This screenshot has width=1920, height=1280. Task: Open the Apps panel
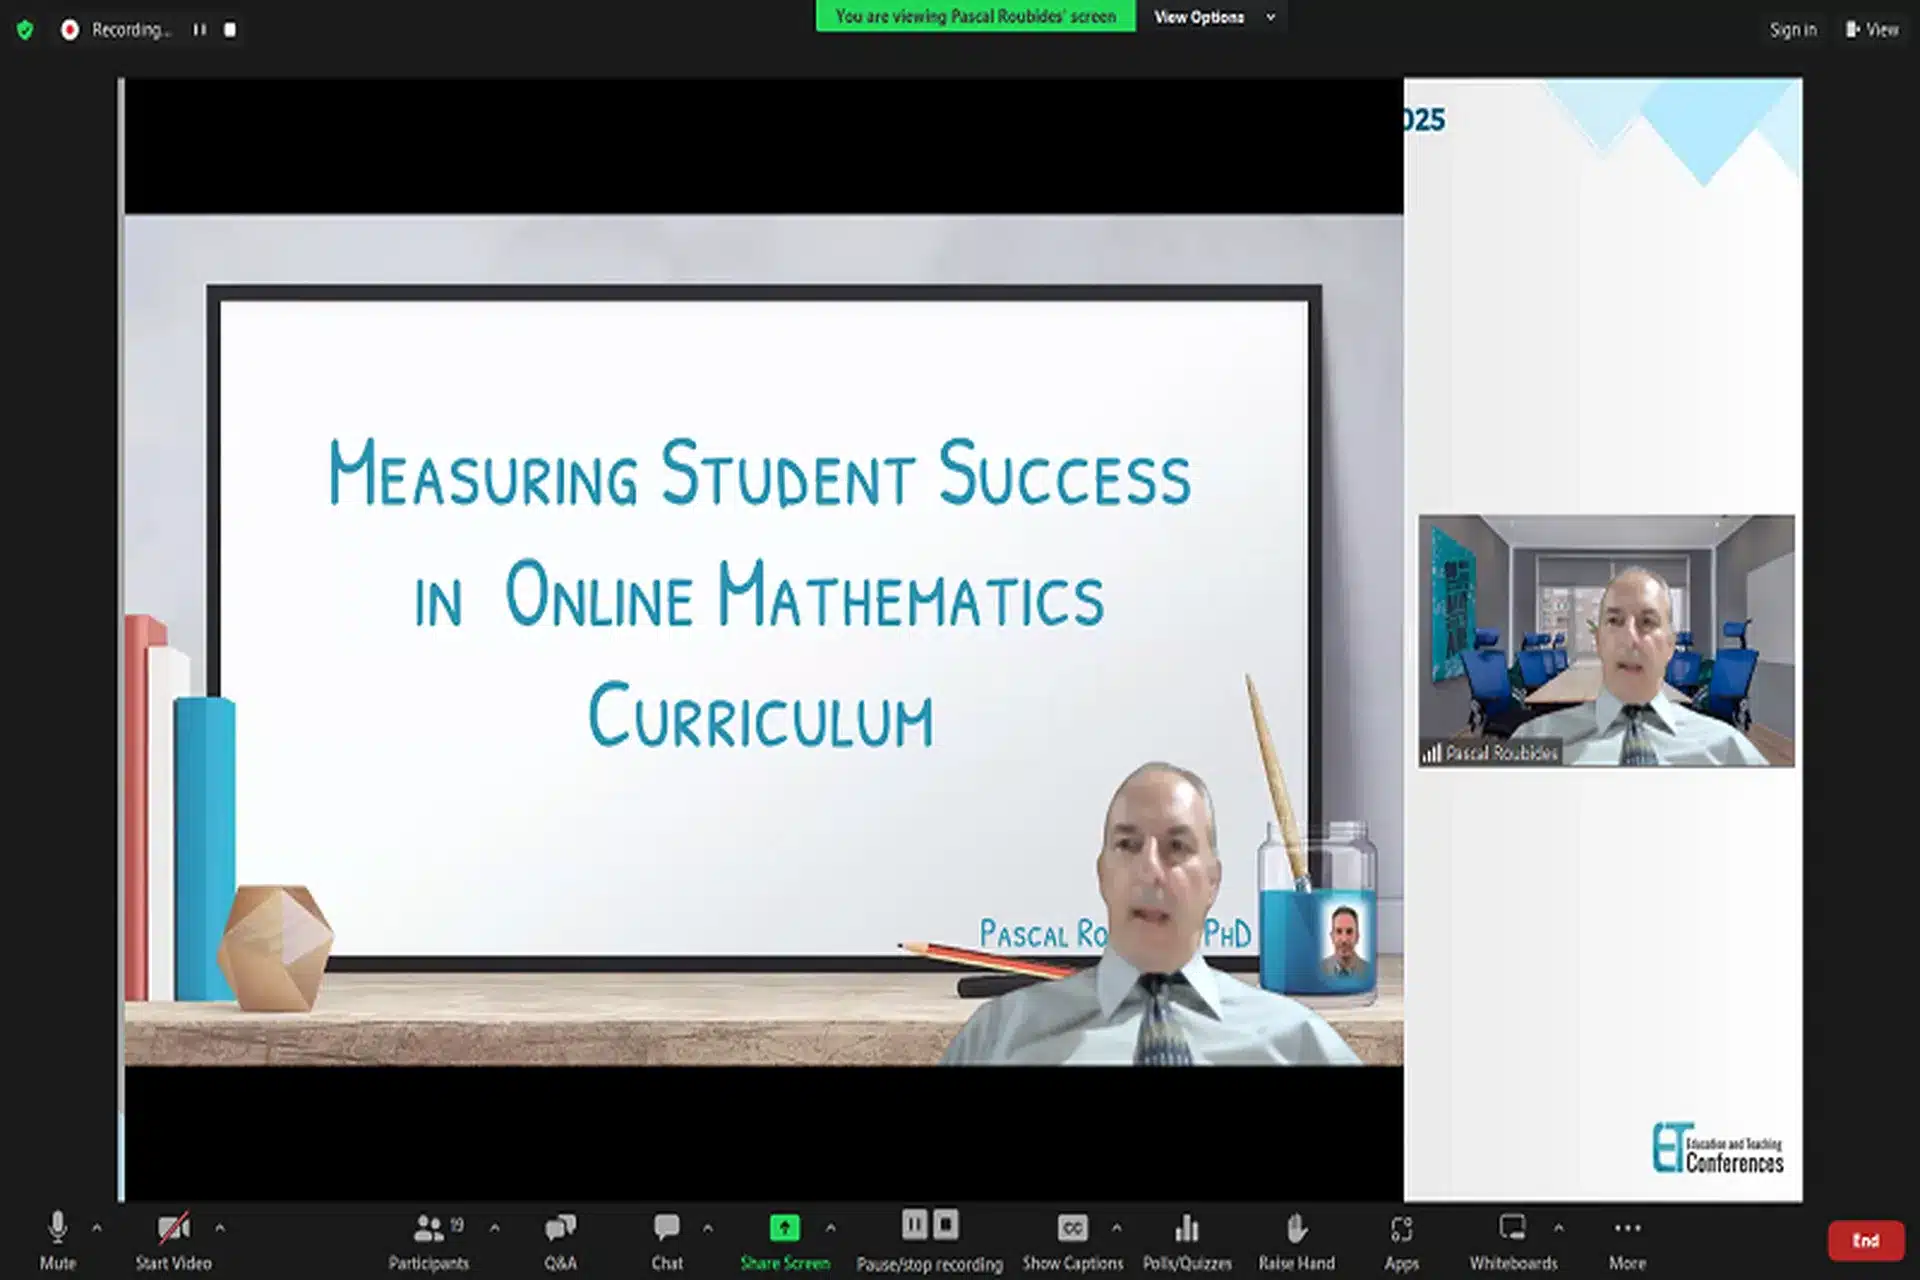click(x=1401, y=1240)
